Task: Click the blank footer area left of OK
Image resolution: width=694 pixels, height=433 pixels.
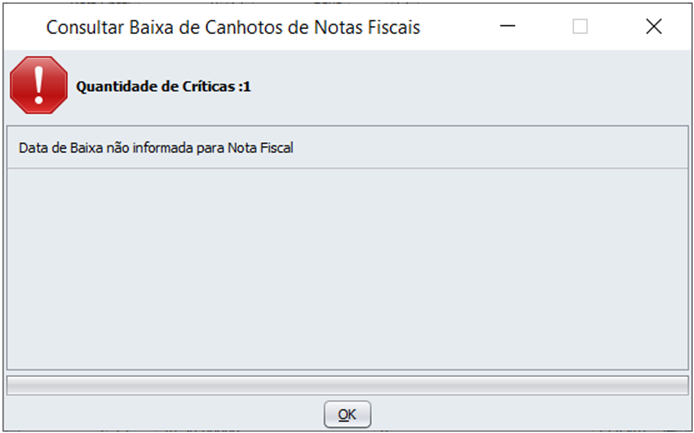Action: coord(160,414)
